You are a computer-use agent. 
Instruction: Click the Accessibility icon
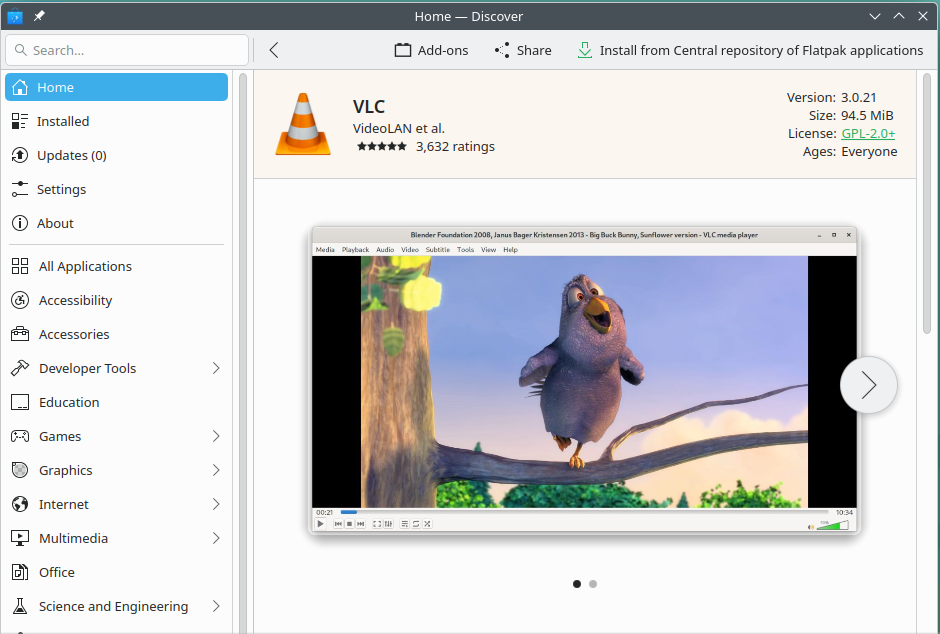click(x=20, y=300)
